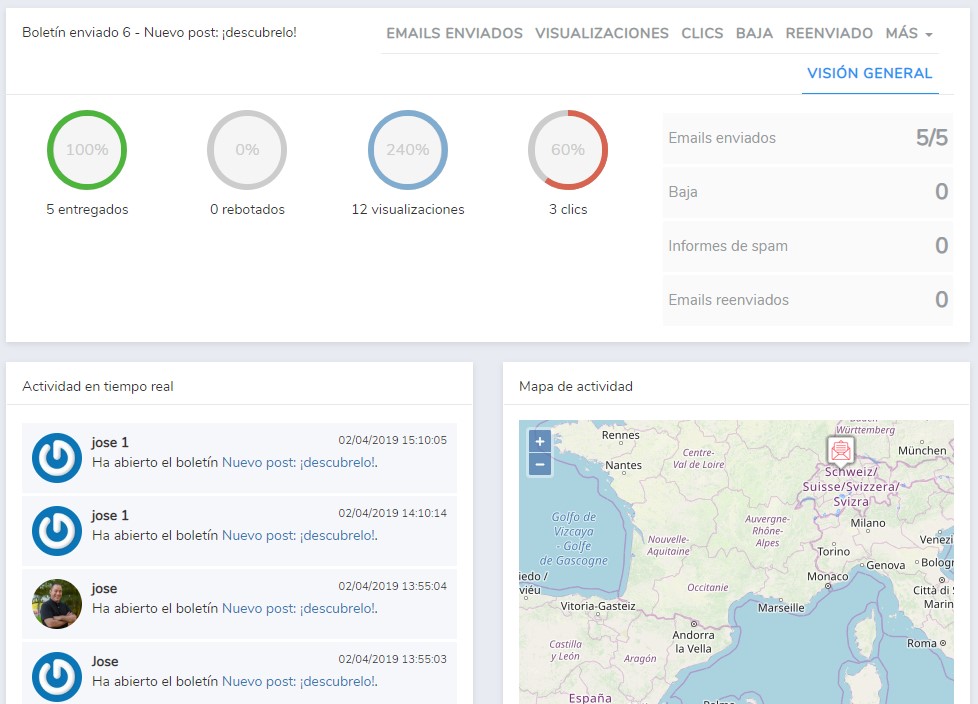Click the 60% clicks red circle gauge
978x704 pixels.
click(x=568, y=150)
